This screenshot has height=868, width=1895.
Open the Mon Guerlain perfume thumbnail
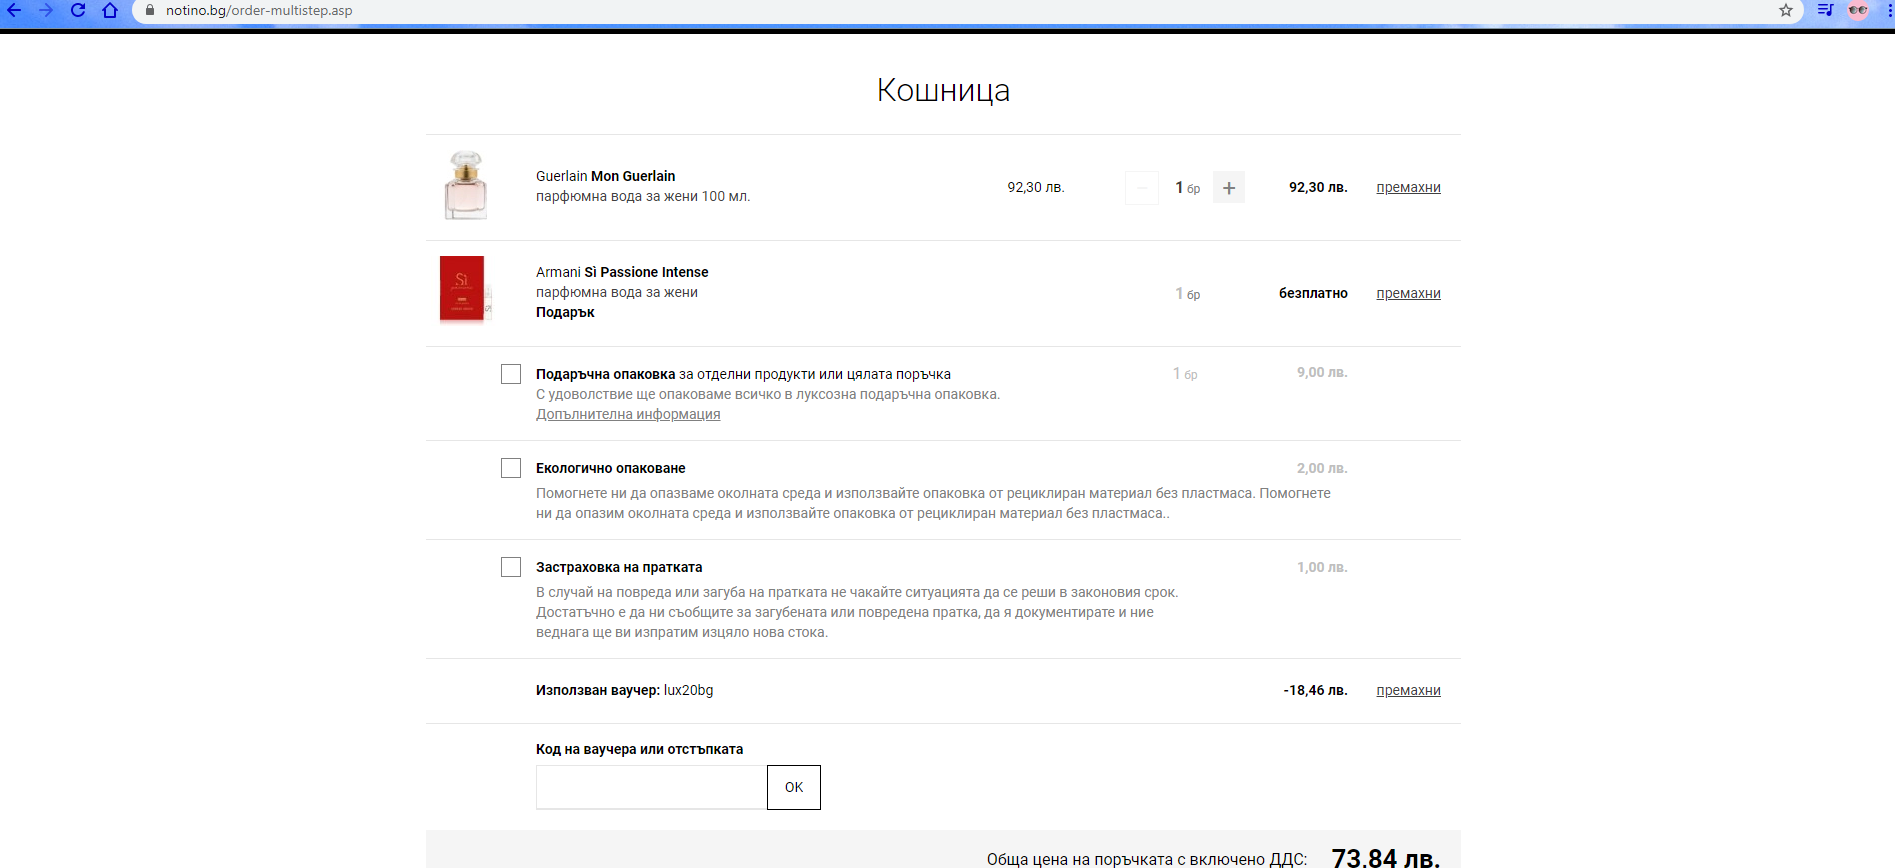[x=466, y=186]
